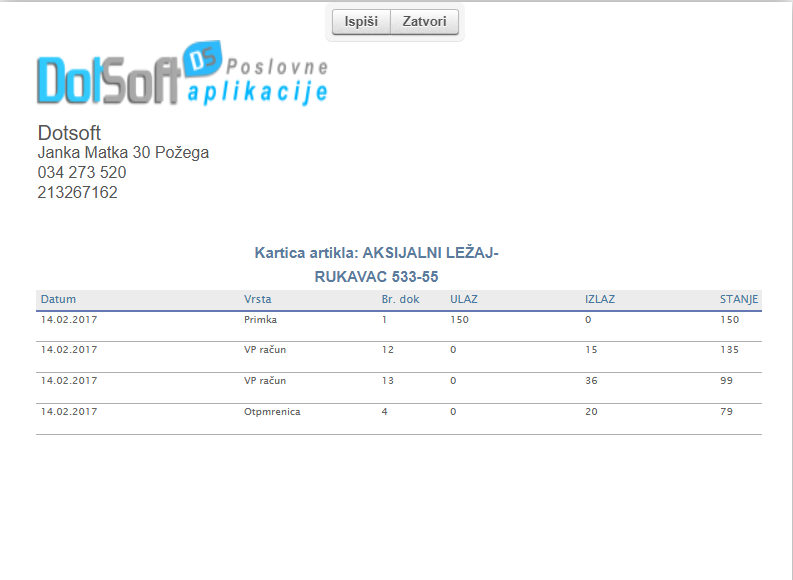Select the Datum column header

[x=58, y=299]
